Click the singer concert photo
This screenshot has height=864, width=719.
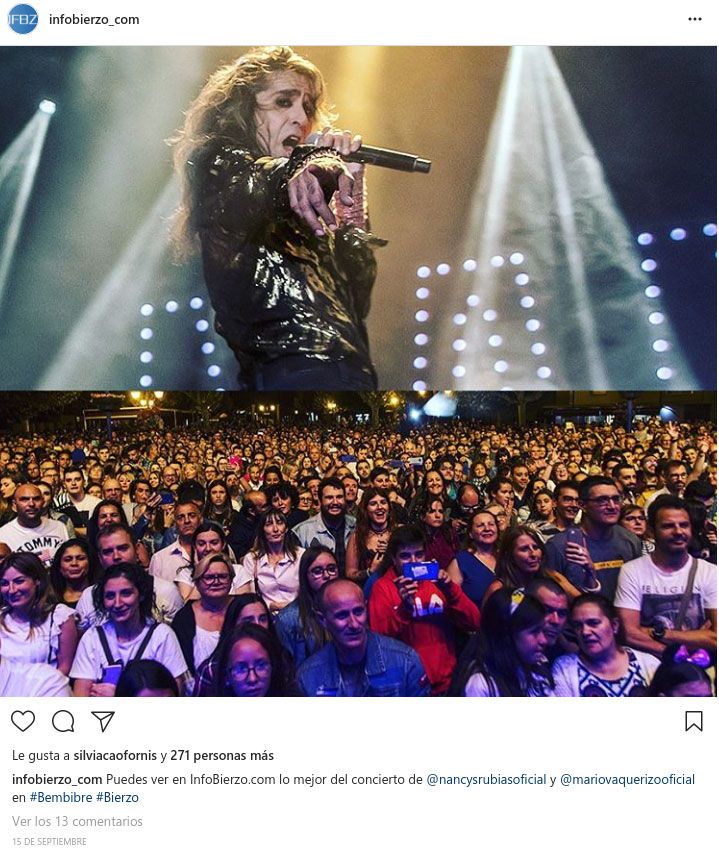(359, 218)
